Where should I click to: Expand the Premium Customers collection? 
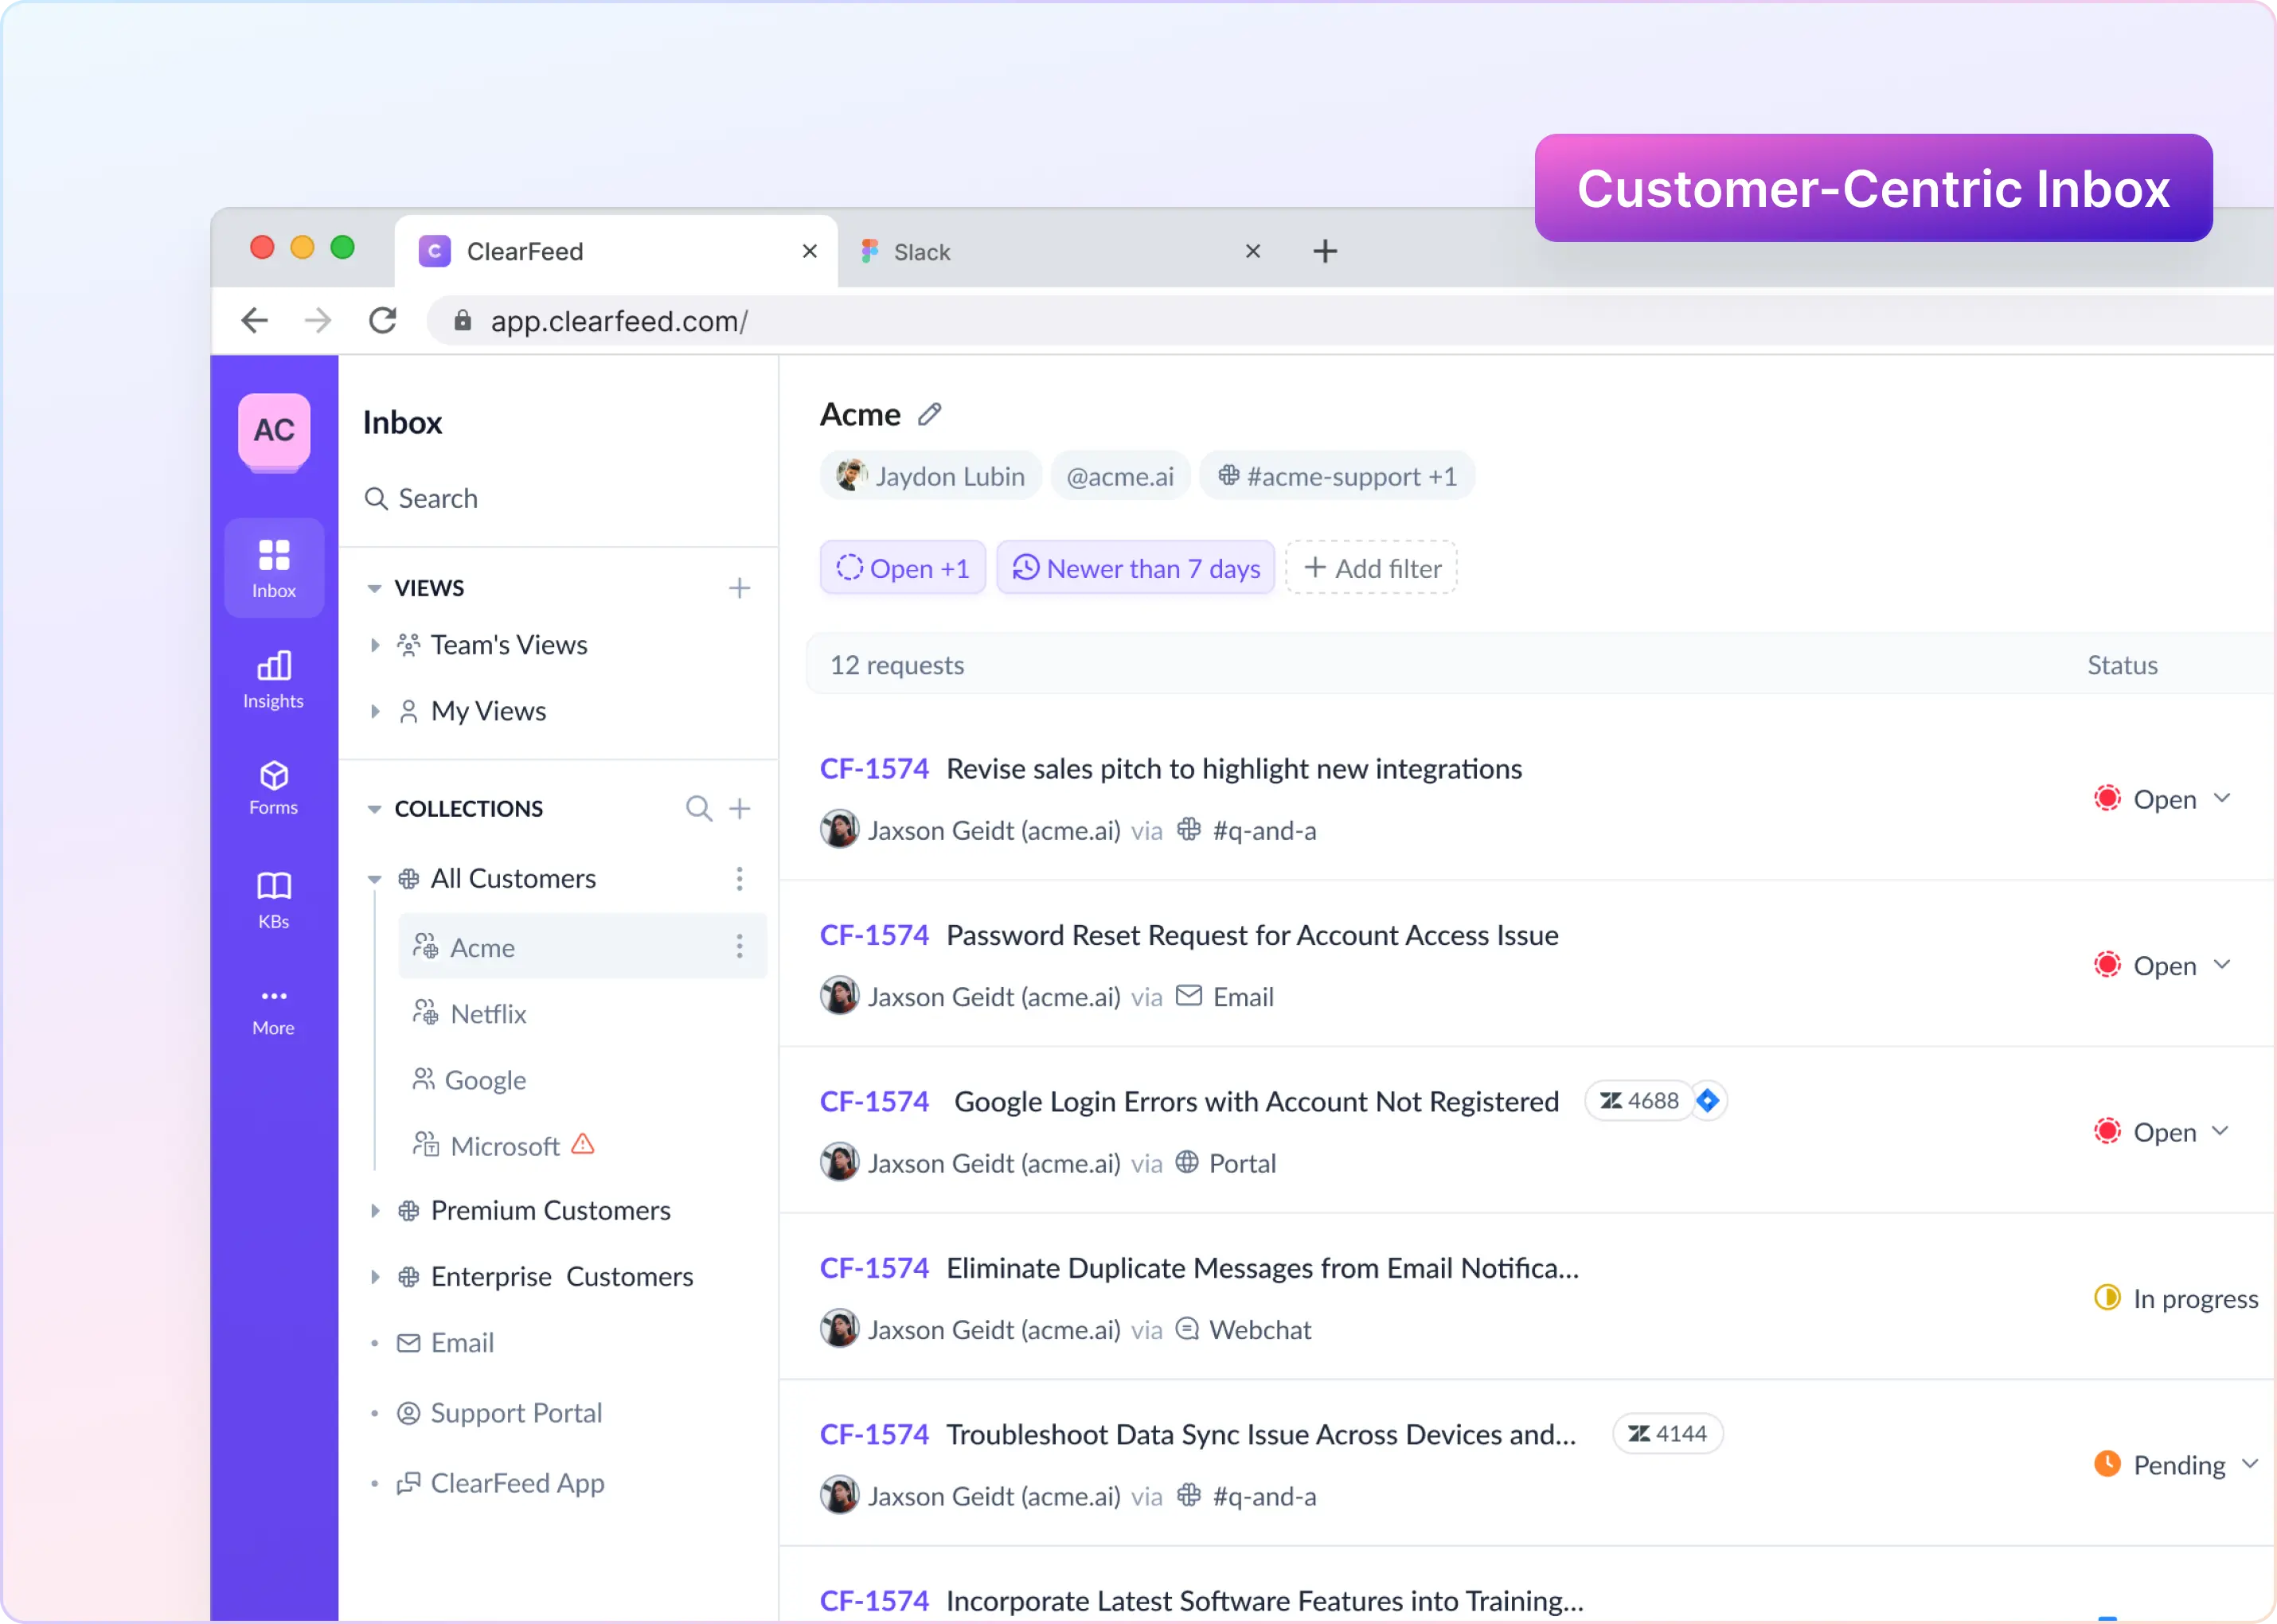[375, 1210]
